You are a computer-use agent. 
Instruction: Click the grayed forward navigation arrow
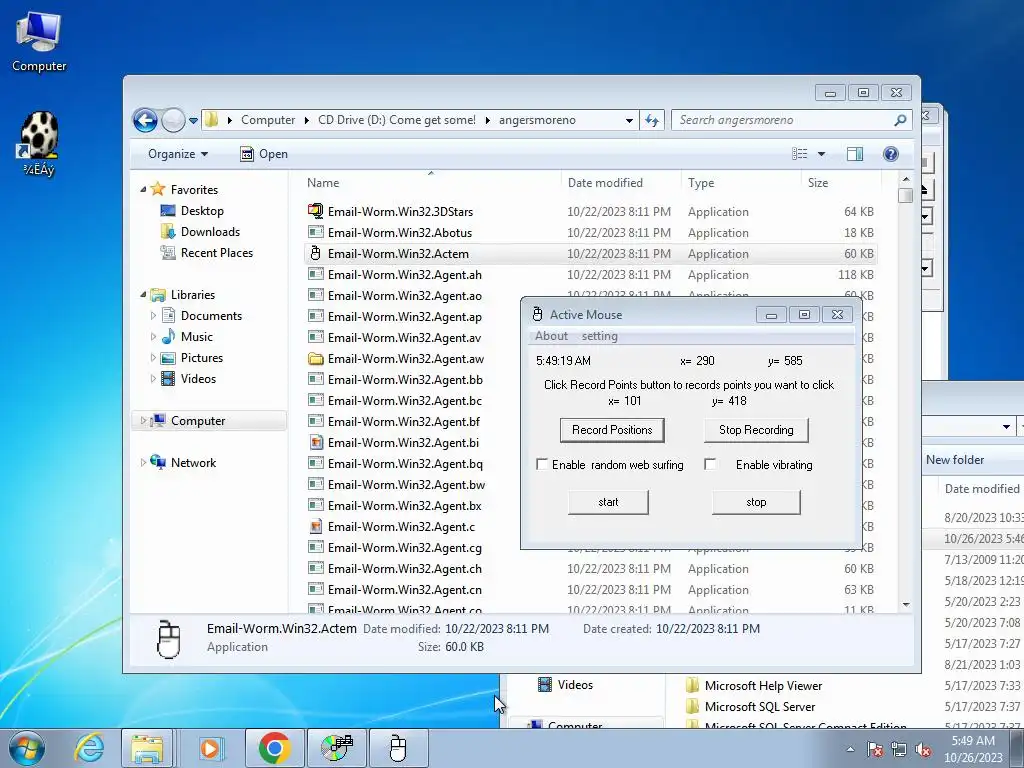[173, 120]
